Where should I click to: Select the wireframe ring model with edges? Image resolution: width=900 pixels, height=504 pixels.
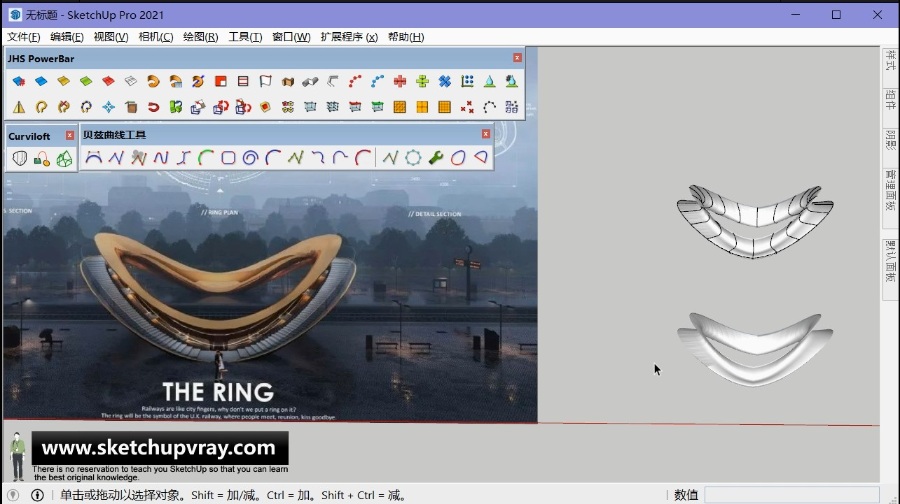[x=755, y=221]
